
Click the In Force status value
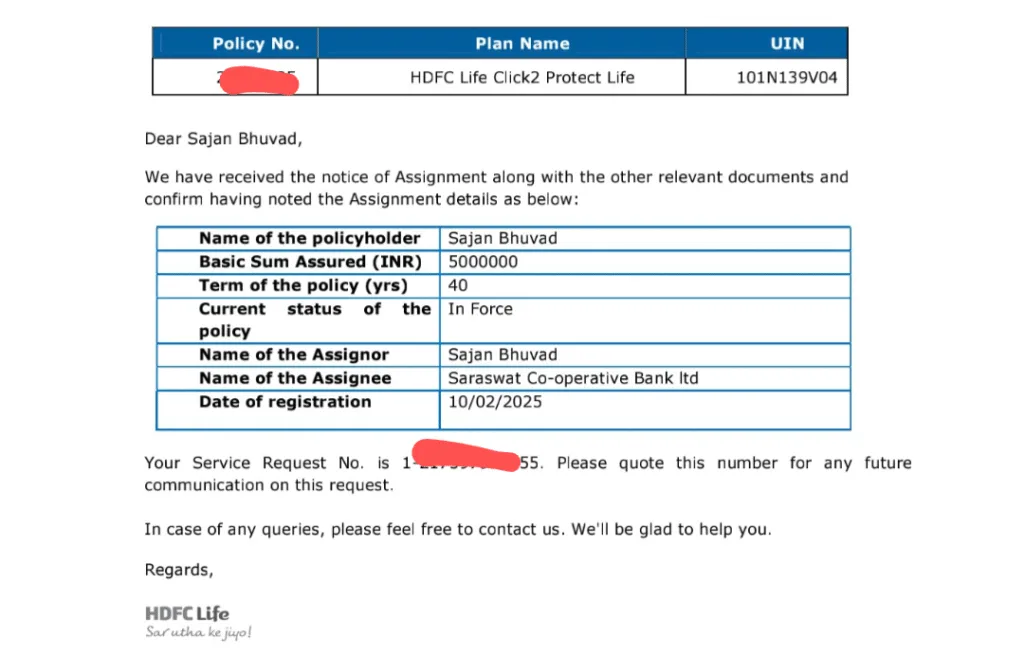480,309
